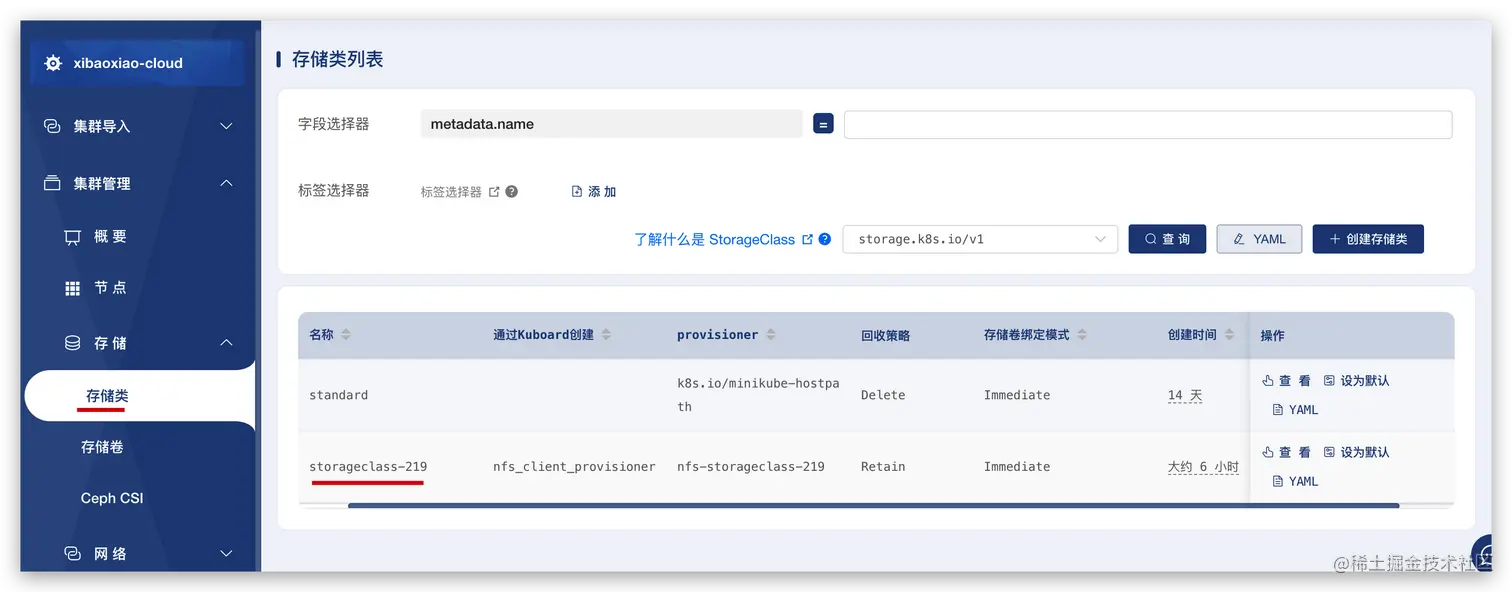Click the 集群管理 sidebar icon

(x=52, y=183)
